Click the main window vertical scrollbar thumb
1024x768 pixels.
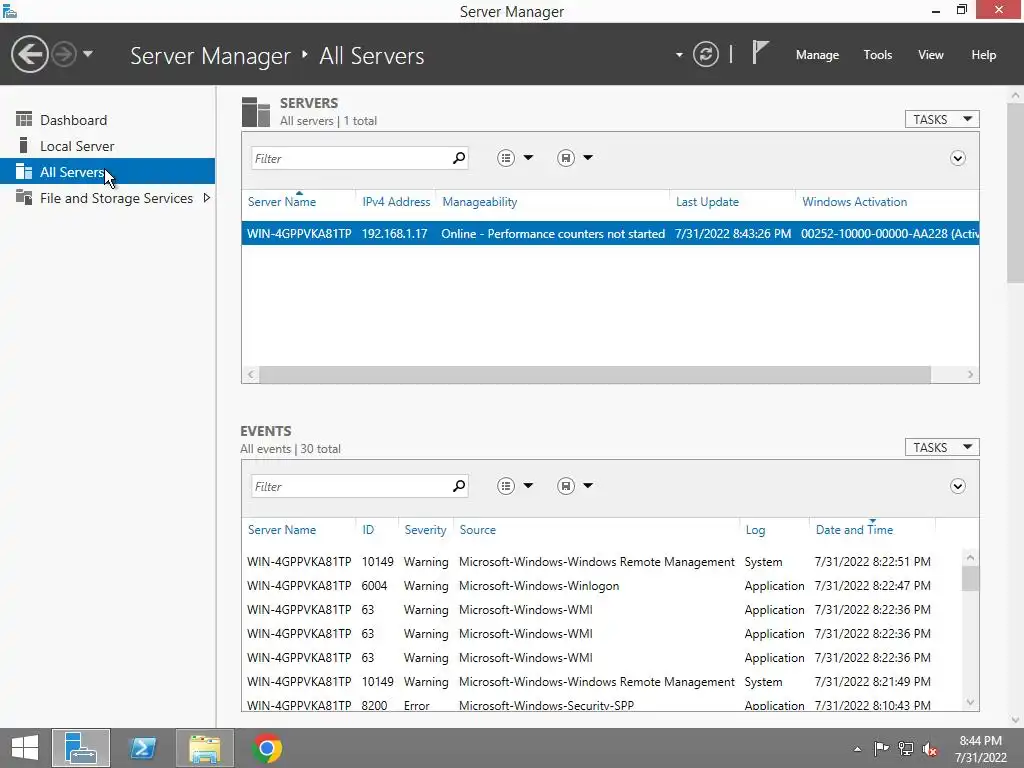click(x=1015, y=193)
